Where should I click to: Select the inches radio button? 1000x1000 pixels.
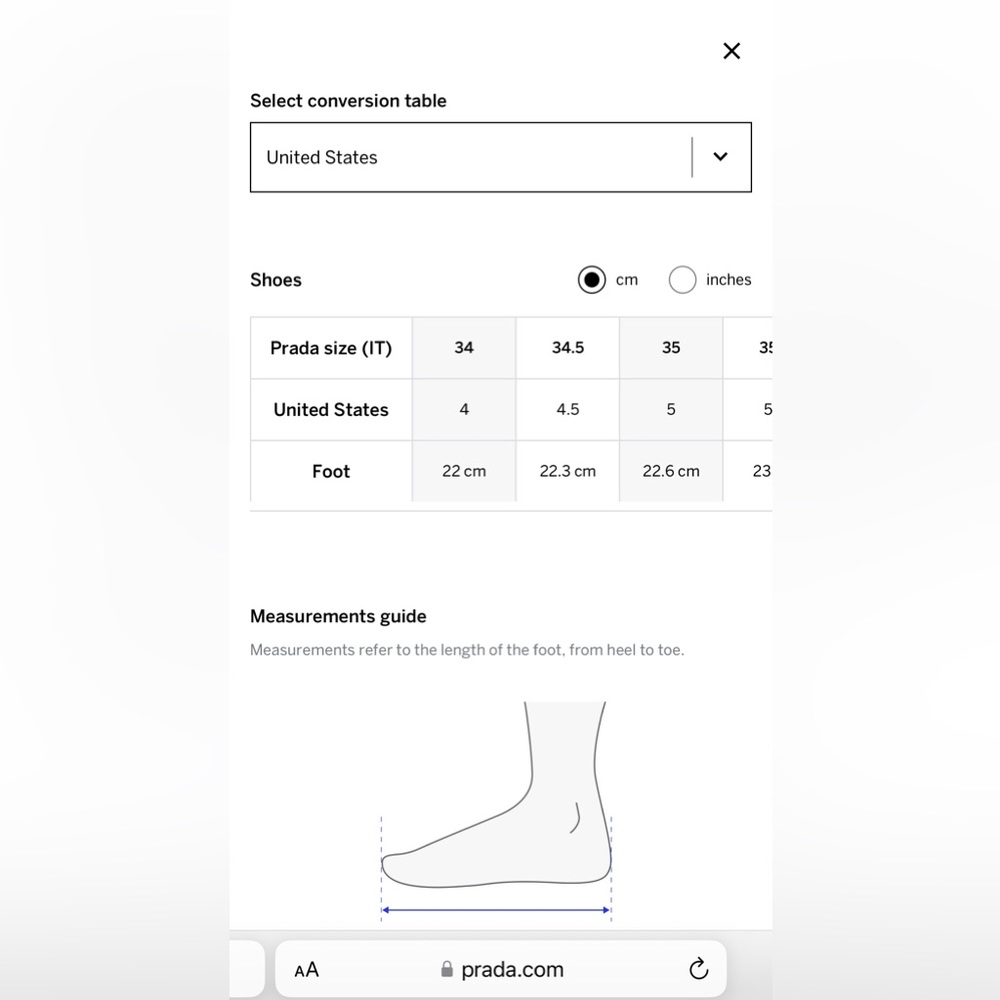click(682, 280)
